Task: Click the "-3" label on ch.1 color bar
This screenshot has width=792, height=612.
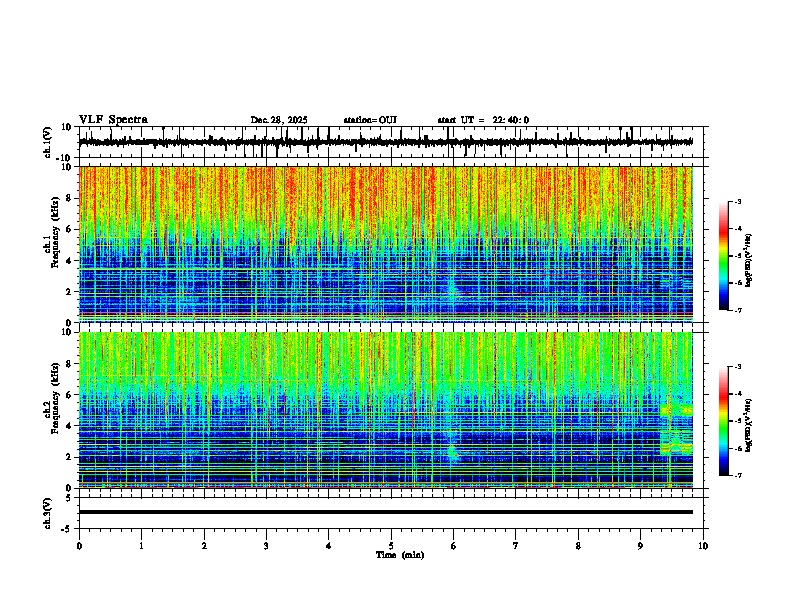Action: pyautogui.click(x=737, y=202)
